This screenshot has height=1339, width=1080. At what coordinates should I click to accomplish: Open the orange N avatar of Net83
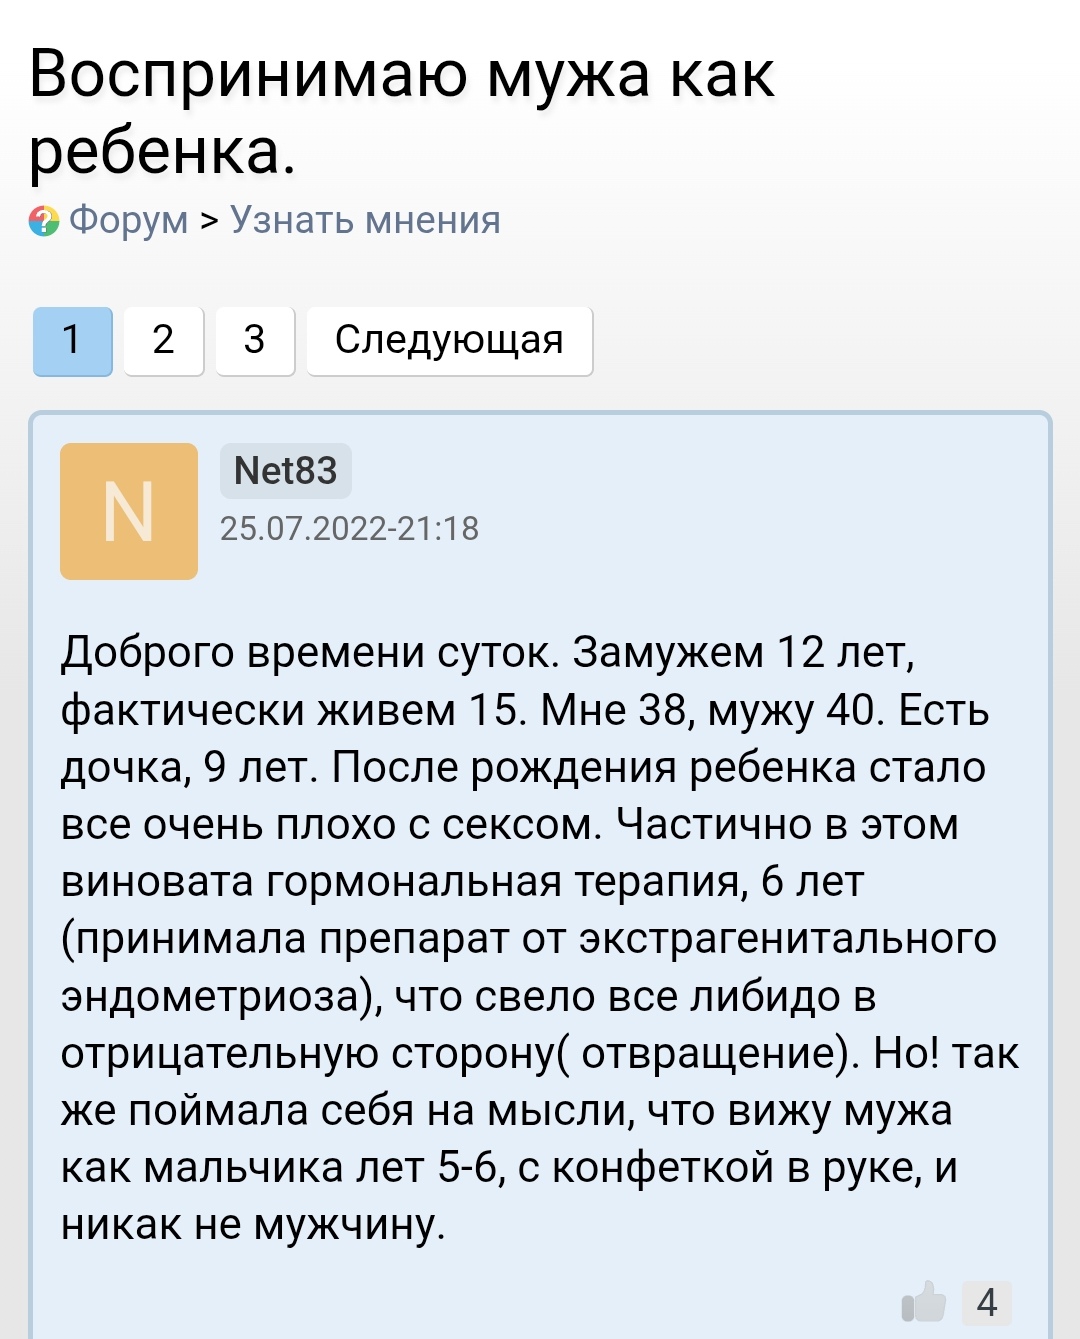(x=129, y=511)
